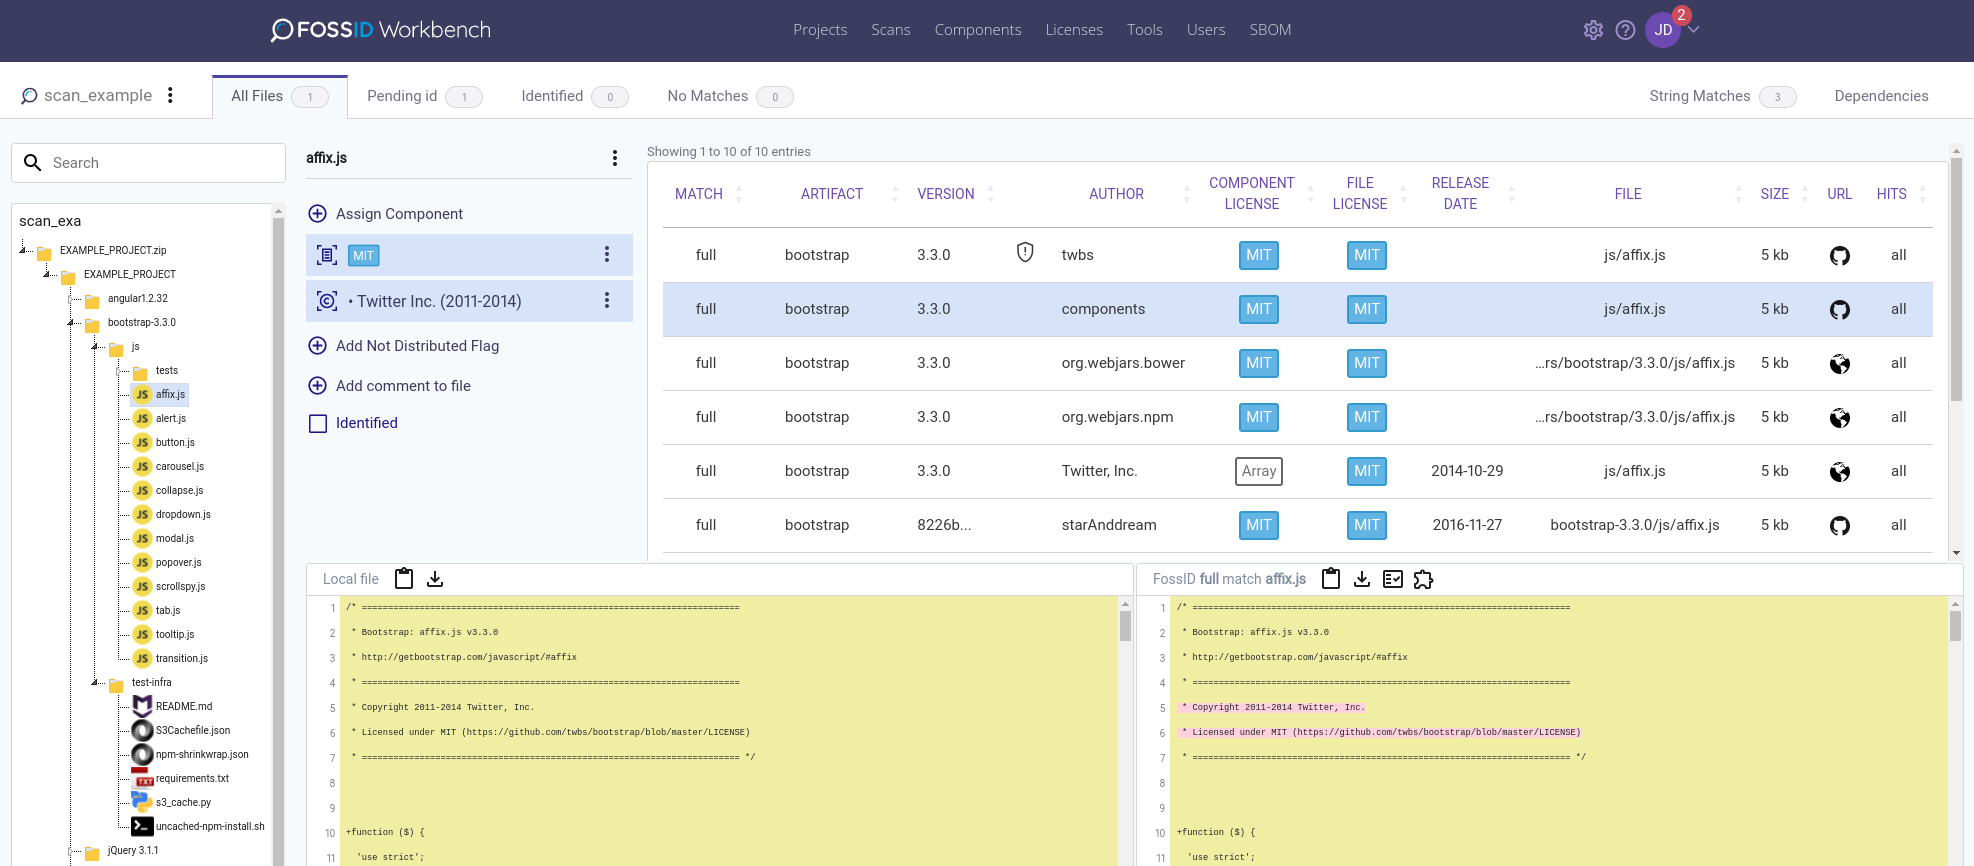Select alert.js in the file tree

(171, 418)
